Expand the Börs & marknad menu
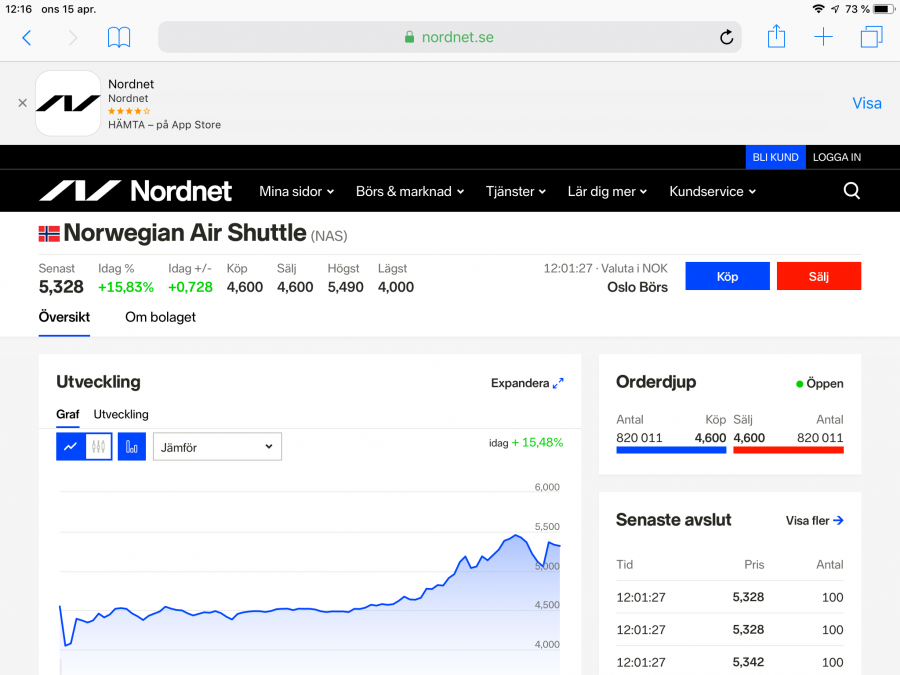Image resolution: width=900 pixels, height=675 pixels. 410,191
